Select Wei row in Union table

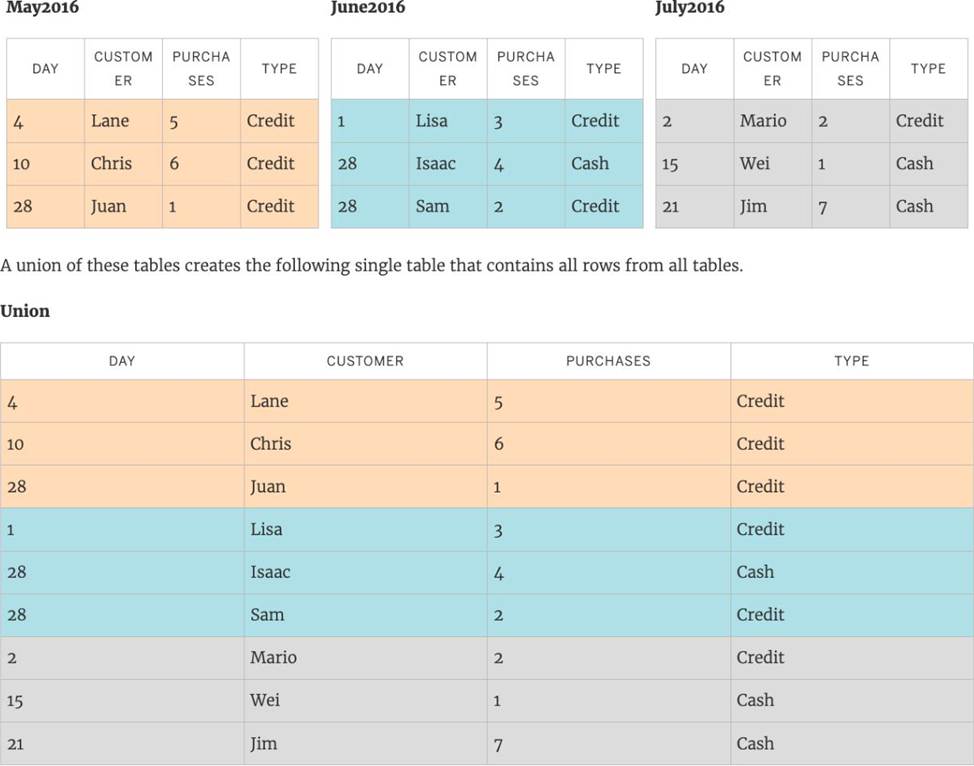[487, 700]
